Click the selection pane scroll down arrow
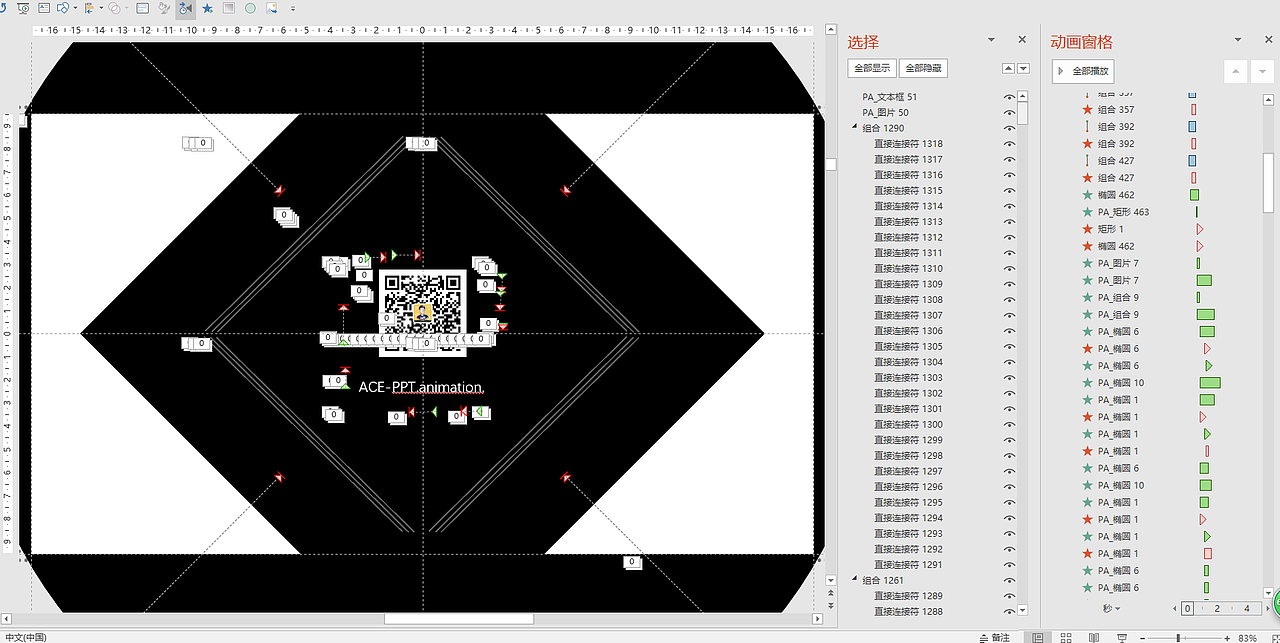 (1023, 609)
